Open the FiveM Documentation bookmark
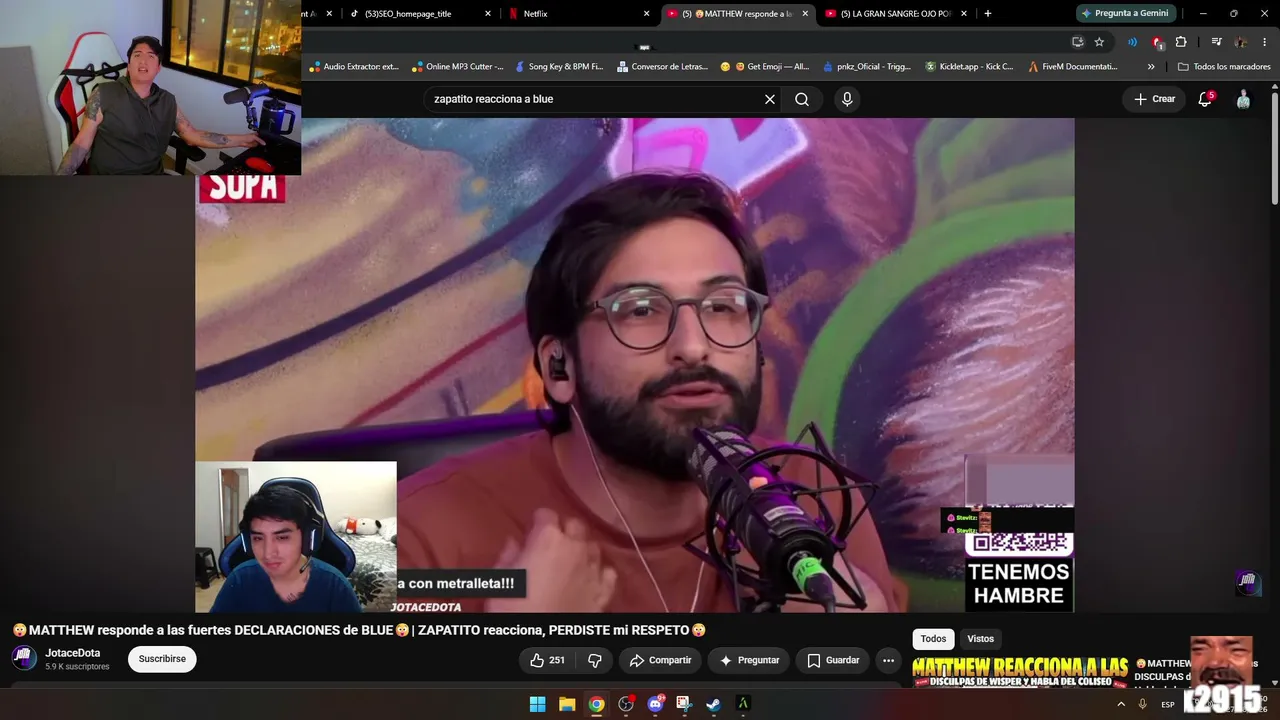This screenshot has width=1280, height=720. [1073, 67]
